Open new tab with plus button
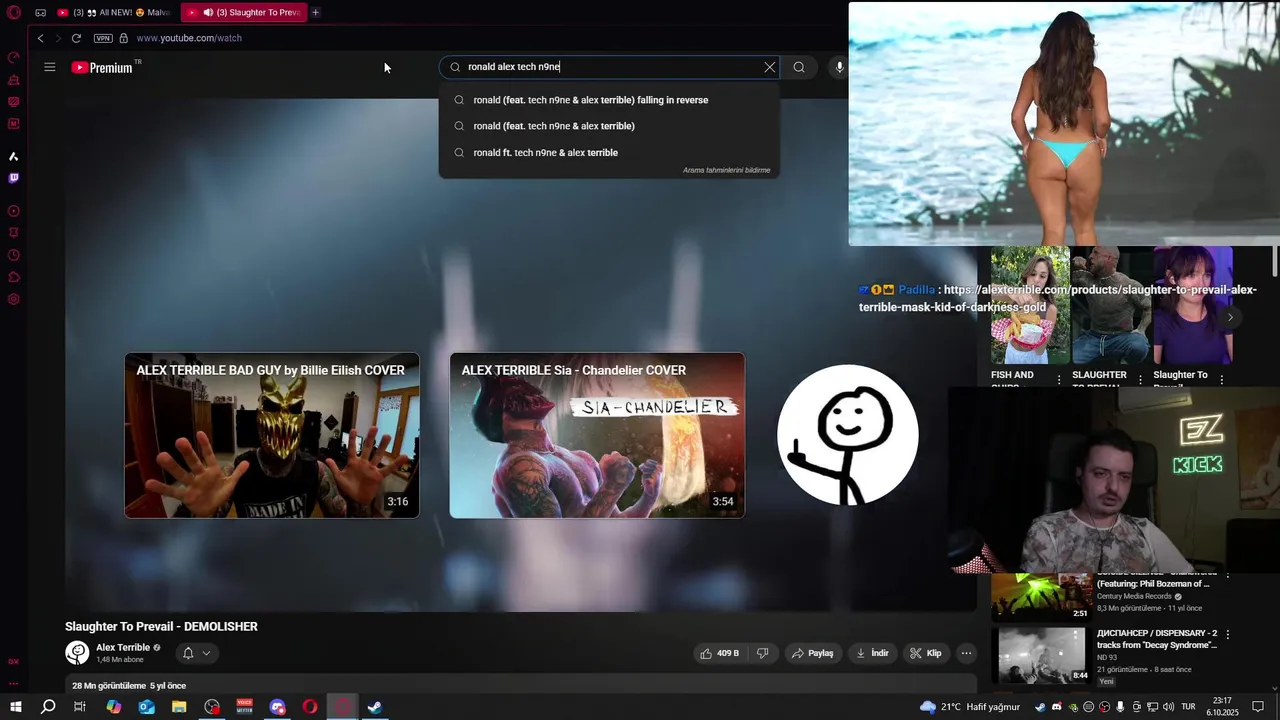 point(315,12)
